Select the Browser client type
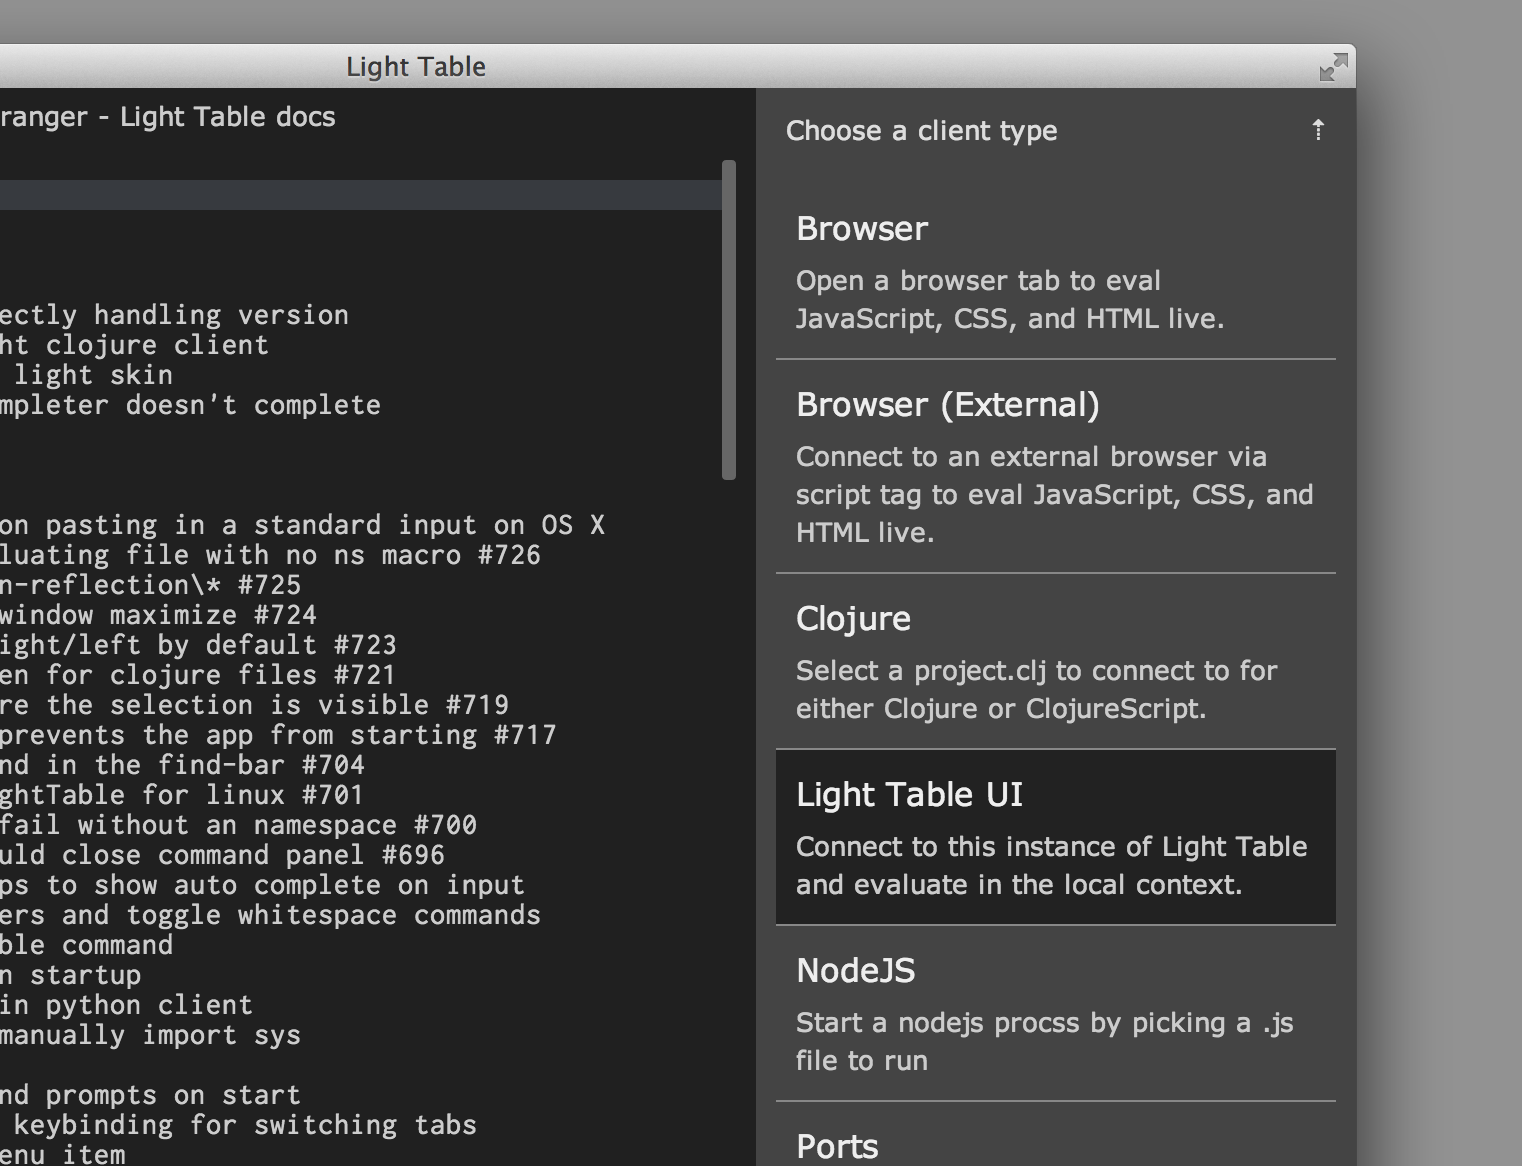Screen dimensions: 1522x1166 pos(1056,272)
